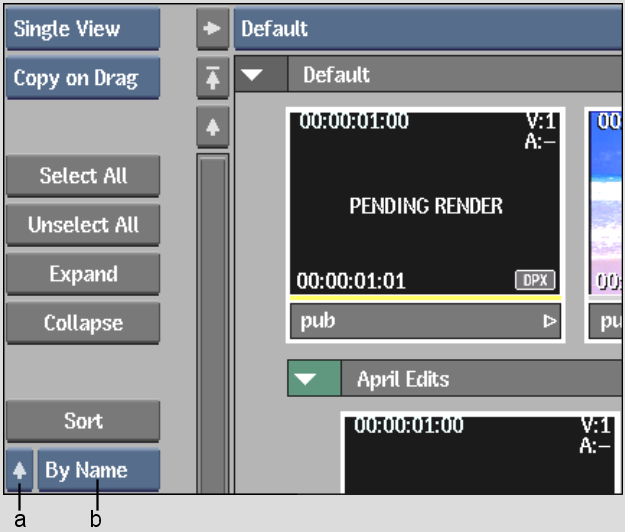Click the Collapse button

pos(83,323)
